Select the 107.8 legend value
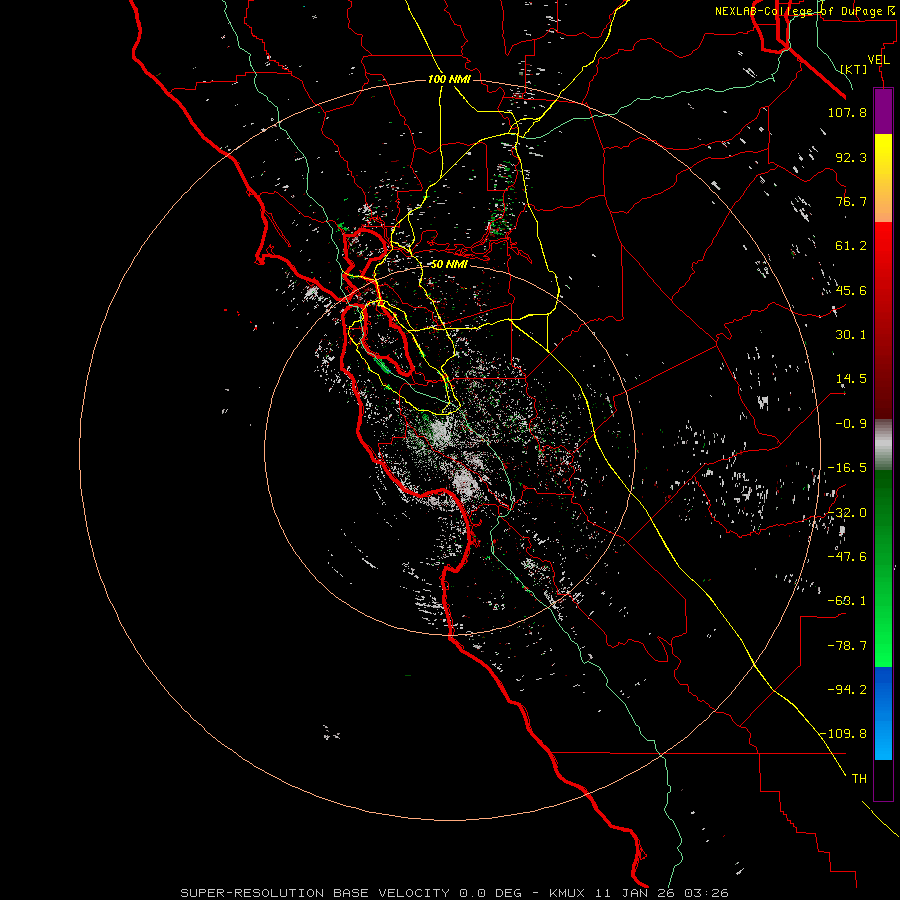900x900 pixels. coord(847,112)
